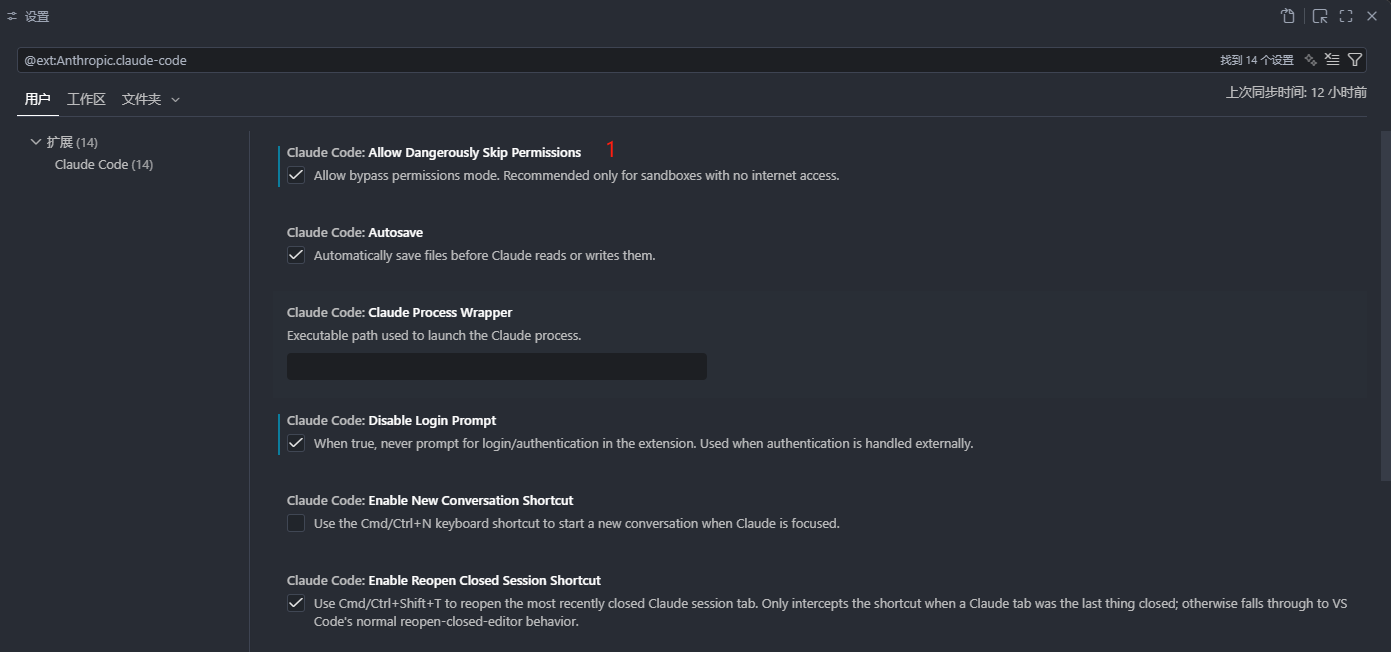The width and height of the screenshot is (1391, 652).
Task: Click the Claude Process Wrapper setting title
Action: [400, 312]
